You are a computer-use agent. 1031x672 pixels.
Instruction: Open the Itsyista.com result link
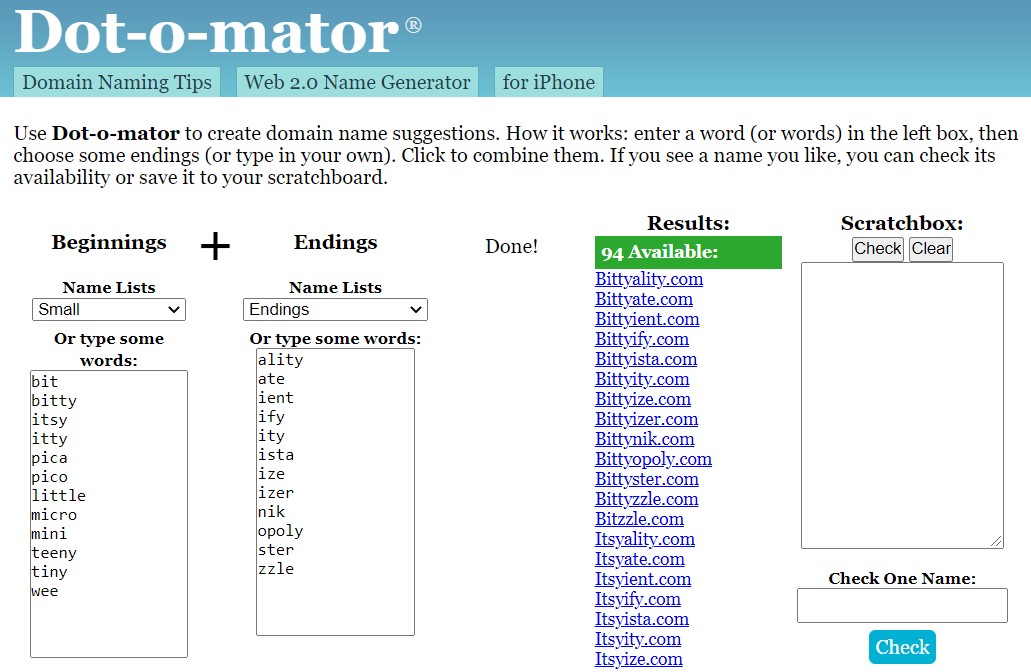pyautogui.click(x=642, y=619)
